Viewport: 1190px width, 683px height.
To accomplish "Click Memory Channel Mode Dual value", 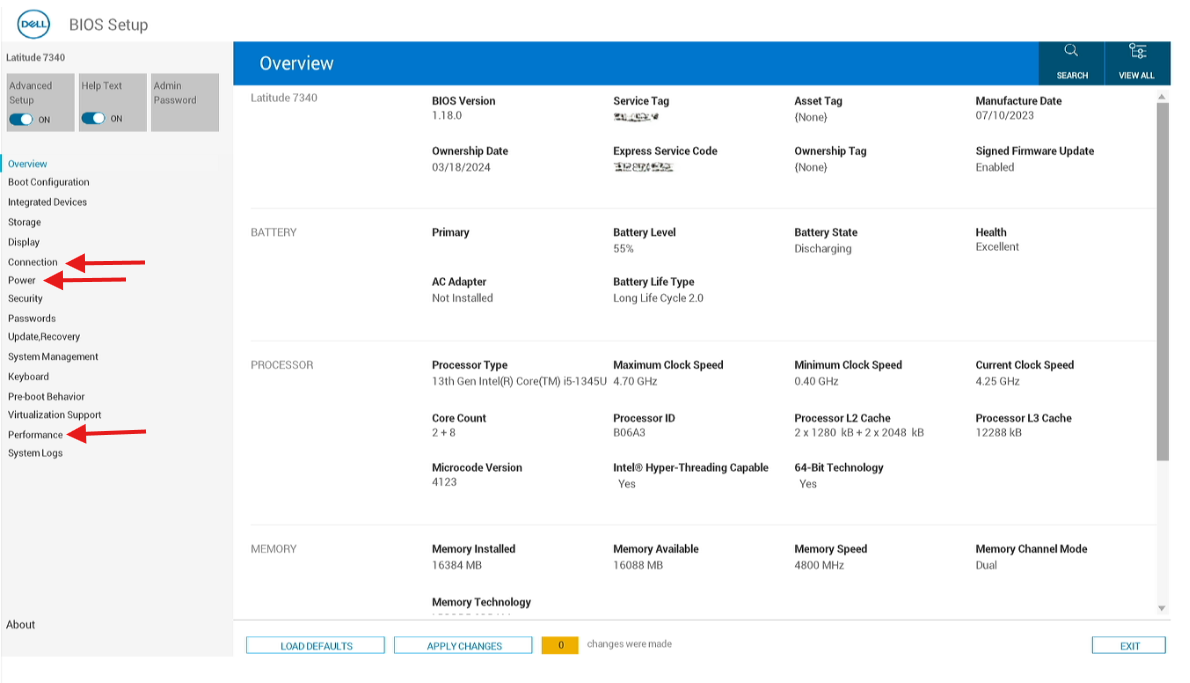I will 986,565.
